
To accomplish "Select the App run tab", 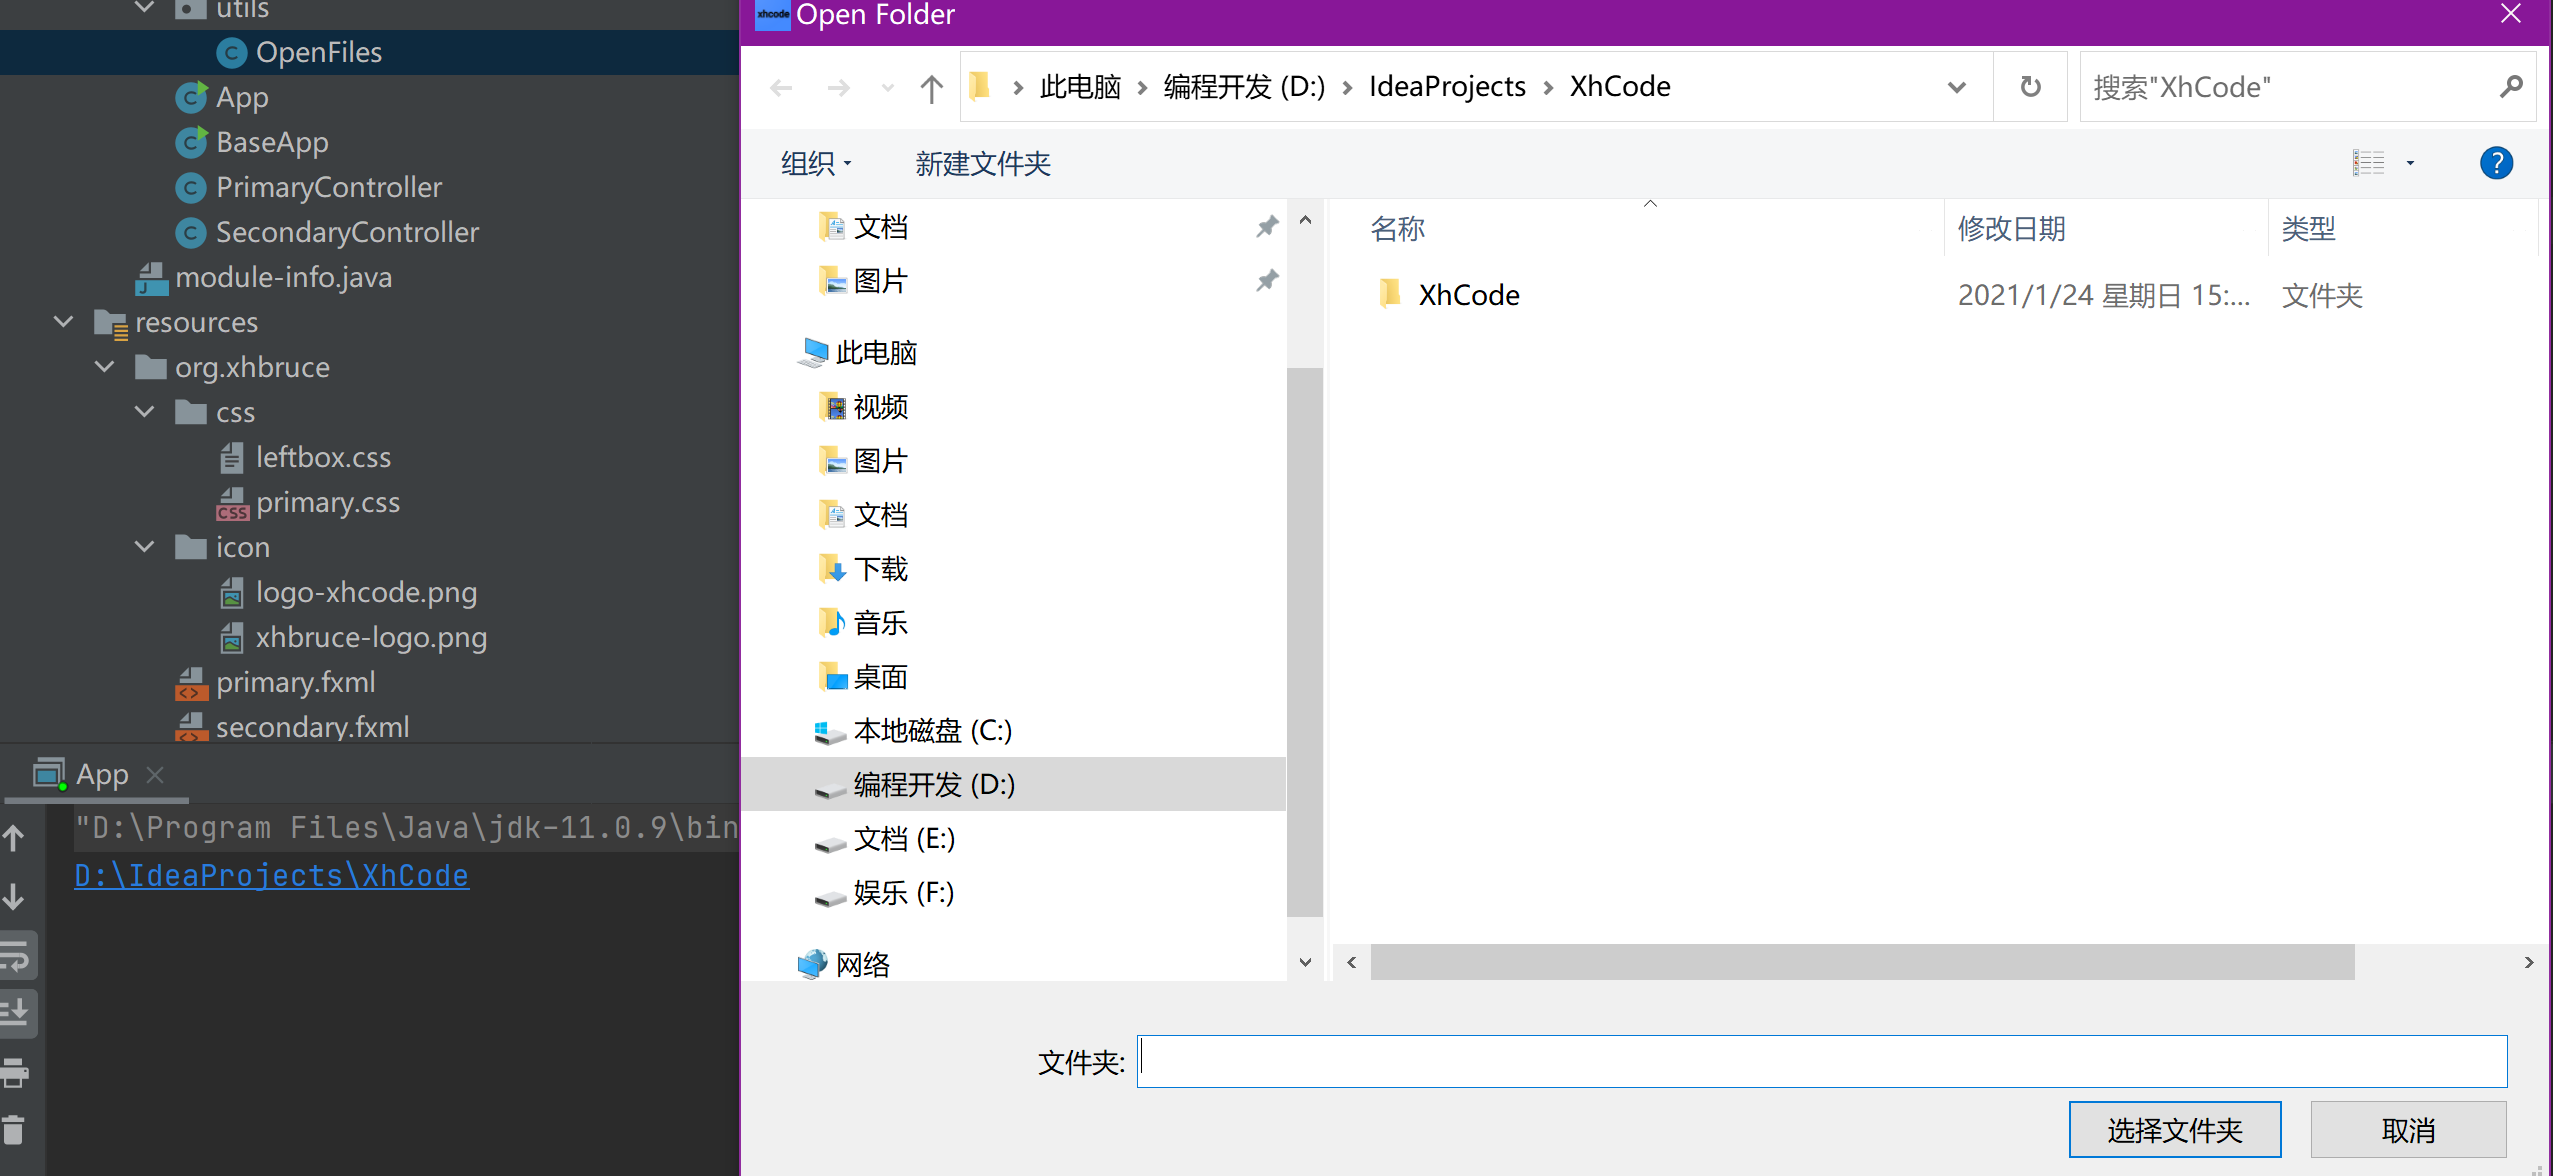I will click(101, 773).
